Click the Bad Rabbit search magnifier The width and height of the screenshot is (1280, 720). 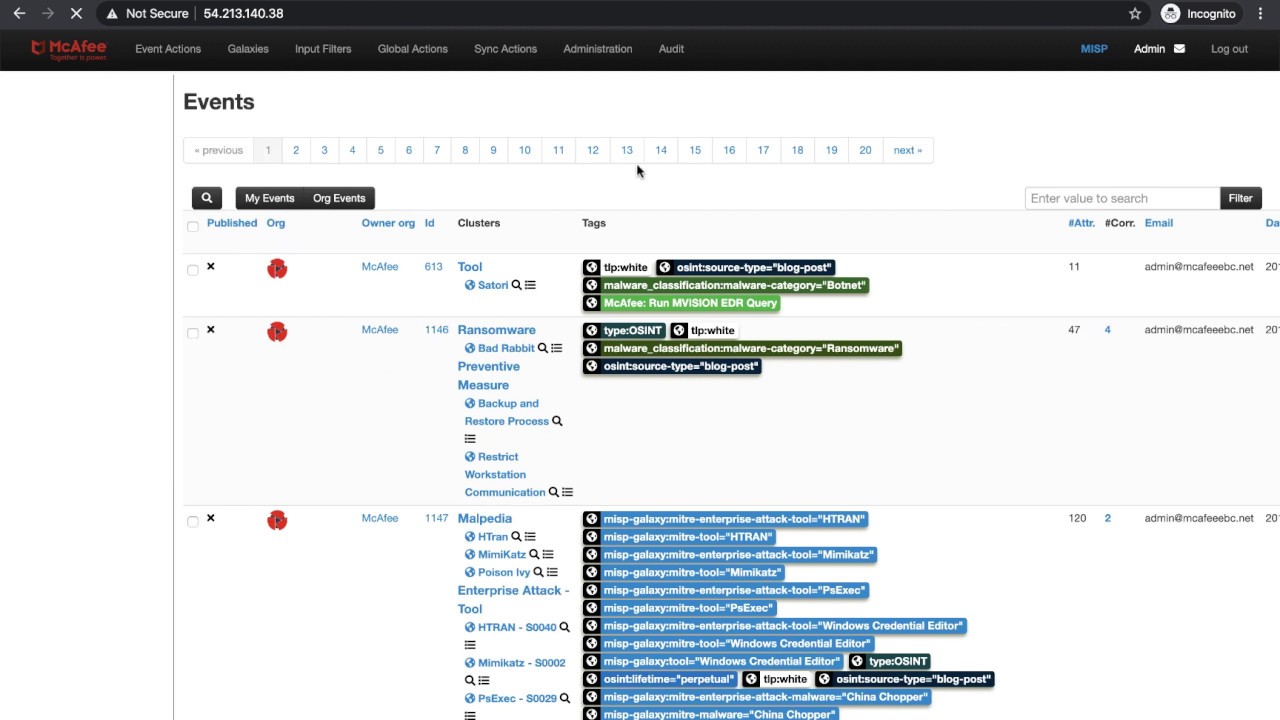(543, 348)
